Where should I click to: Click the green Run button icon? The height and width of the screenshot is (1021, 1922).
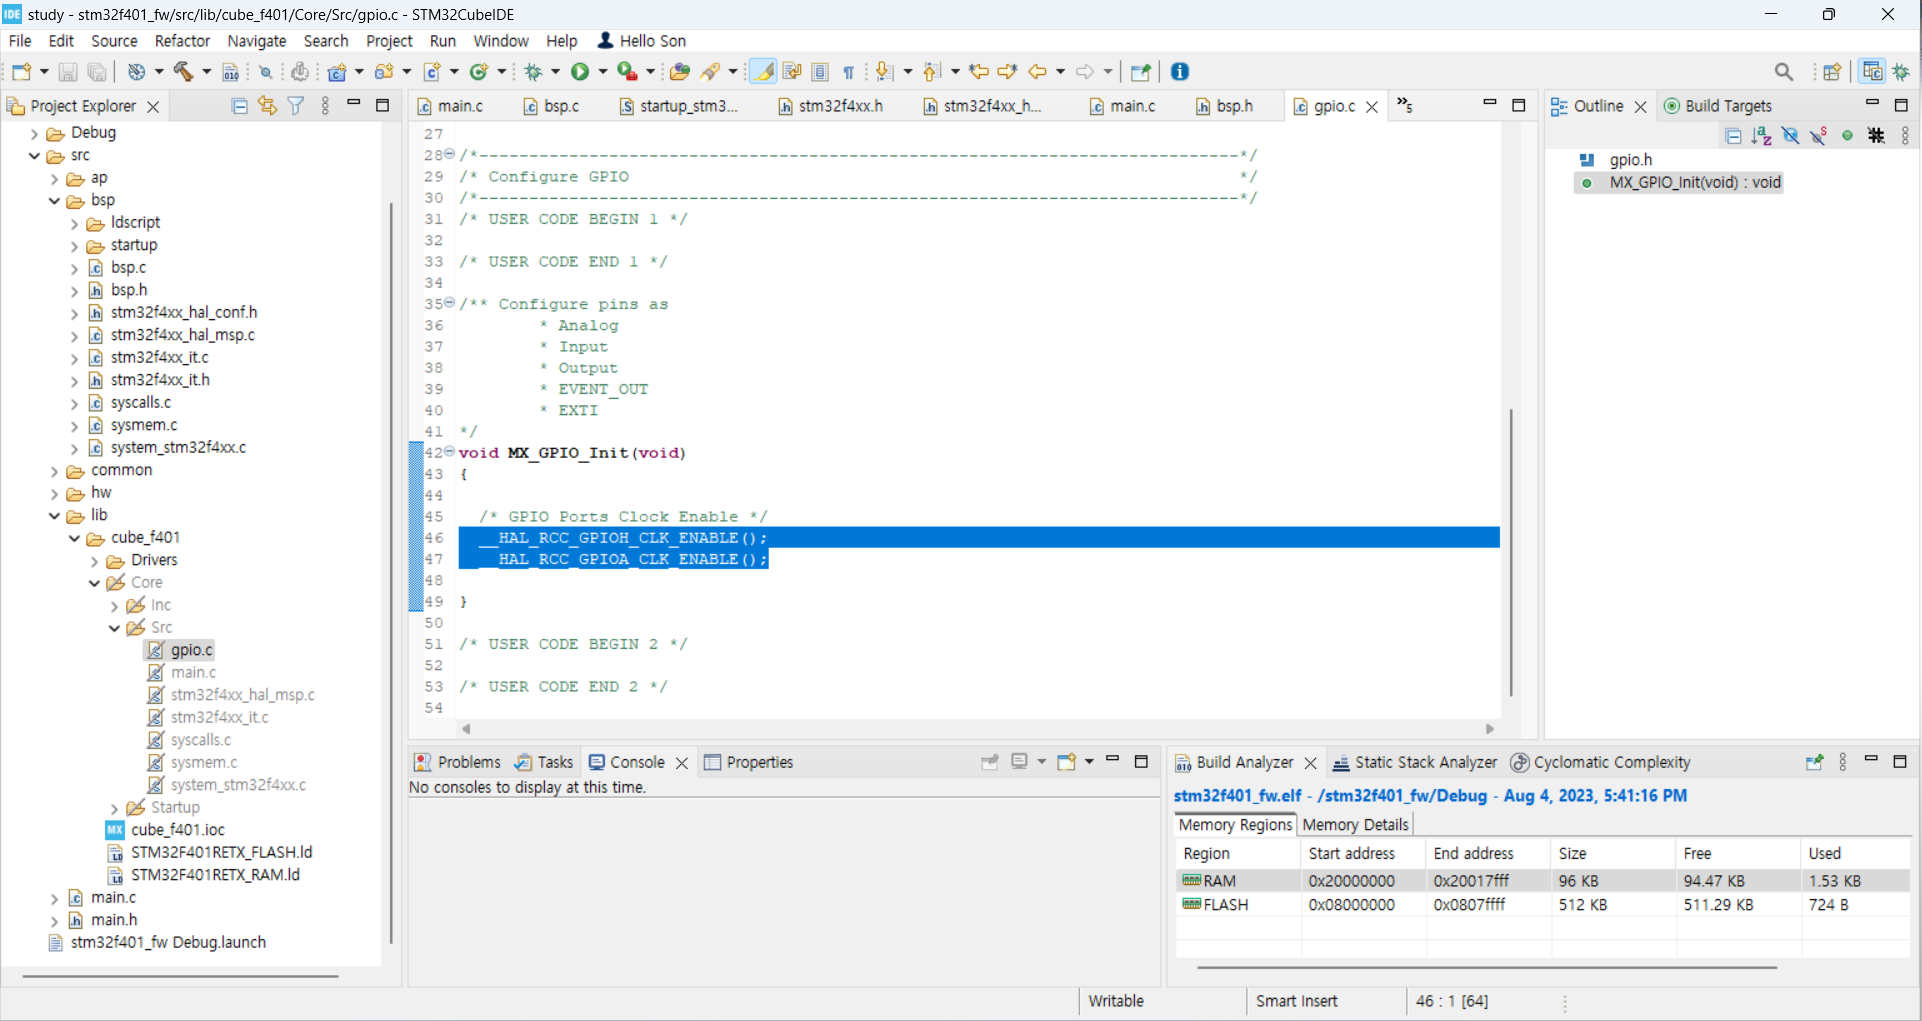(580, 72)
